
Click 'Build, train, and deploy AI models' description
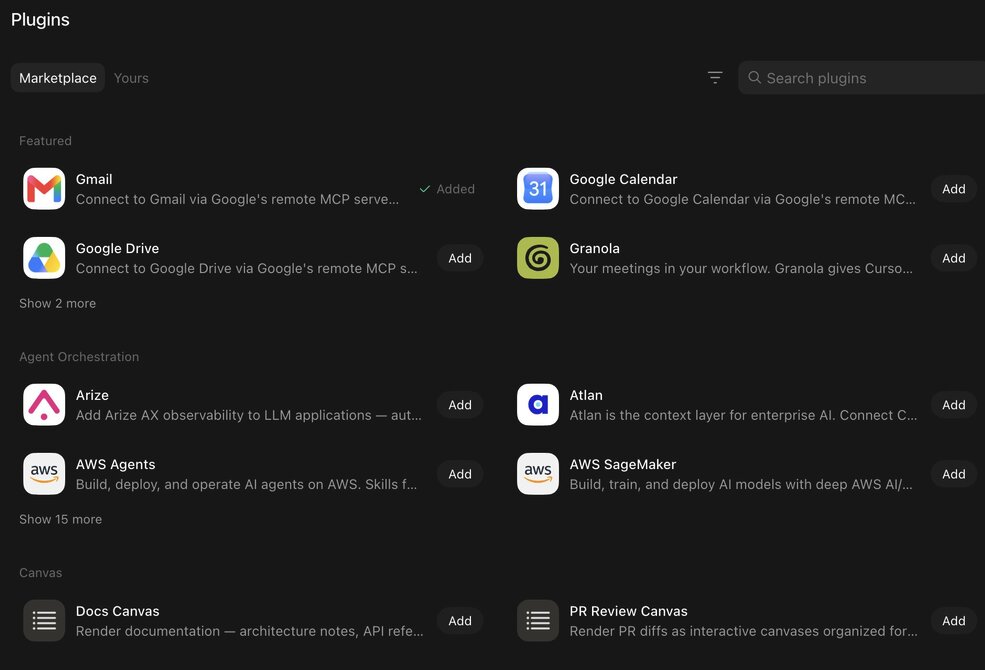[741, 484]
